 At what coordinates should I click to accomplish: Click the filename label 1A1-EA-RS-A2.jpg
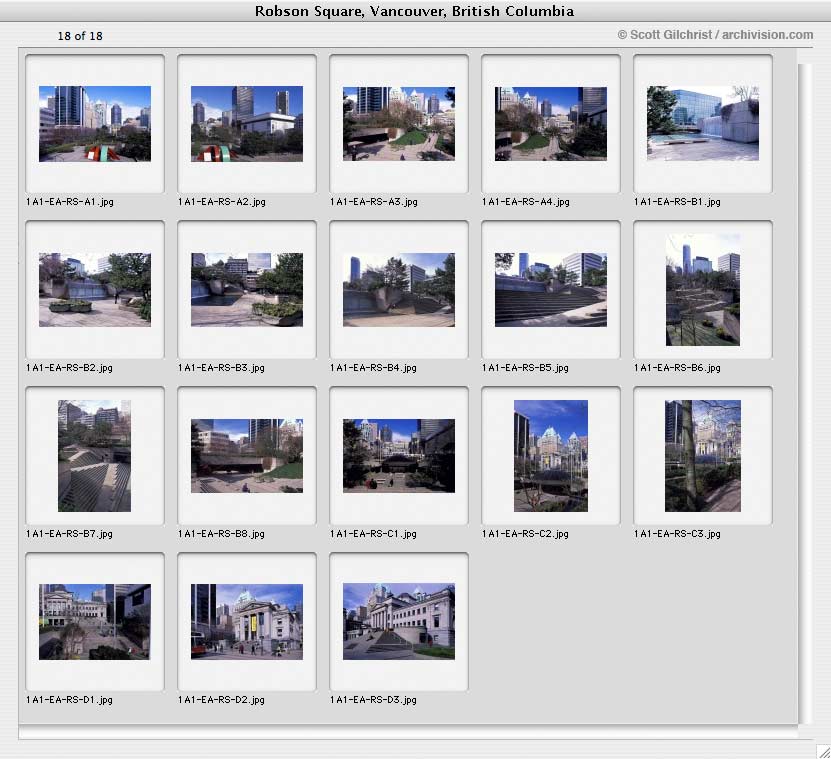(x=222, y=202)
